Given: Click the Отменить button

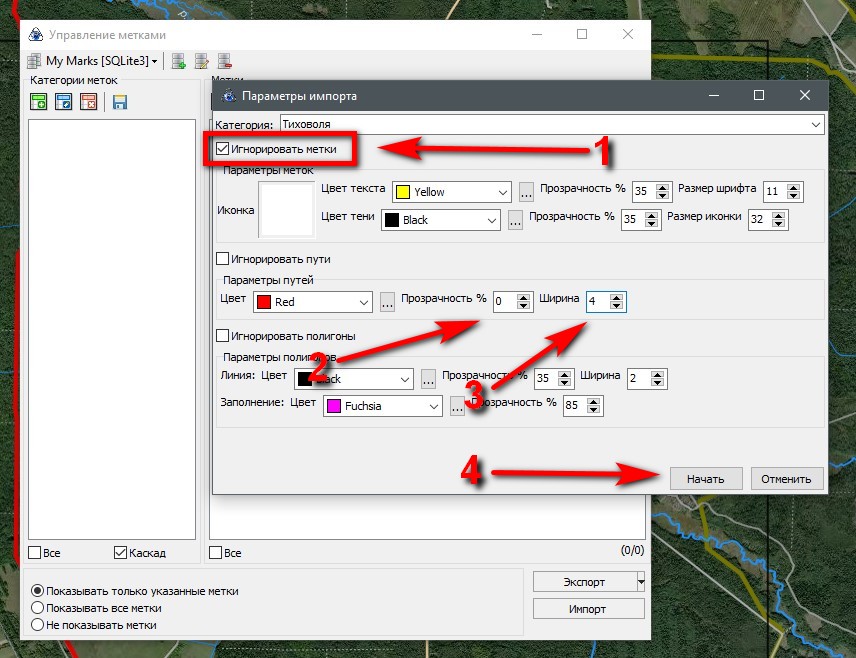Looking at the screenshot, I should pos(787,479).
